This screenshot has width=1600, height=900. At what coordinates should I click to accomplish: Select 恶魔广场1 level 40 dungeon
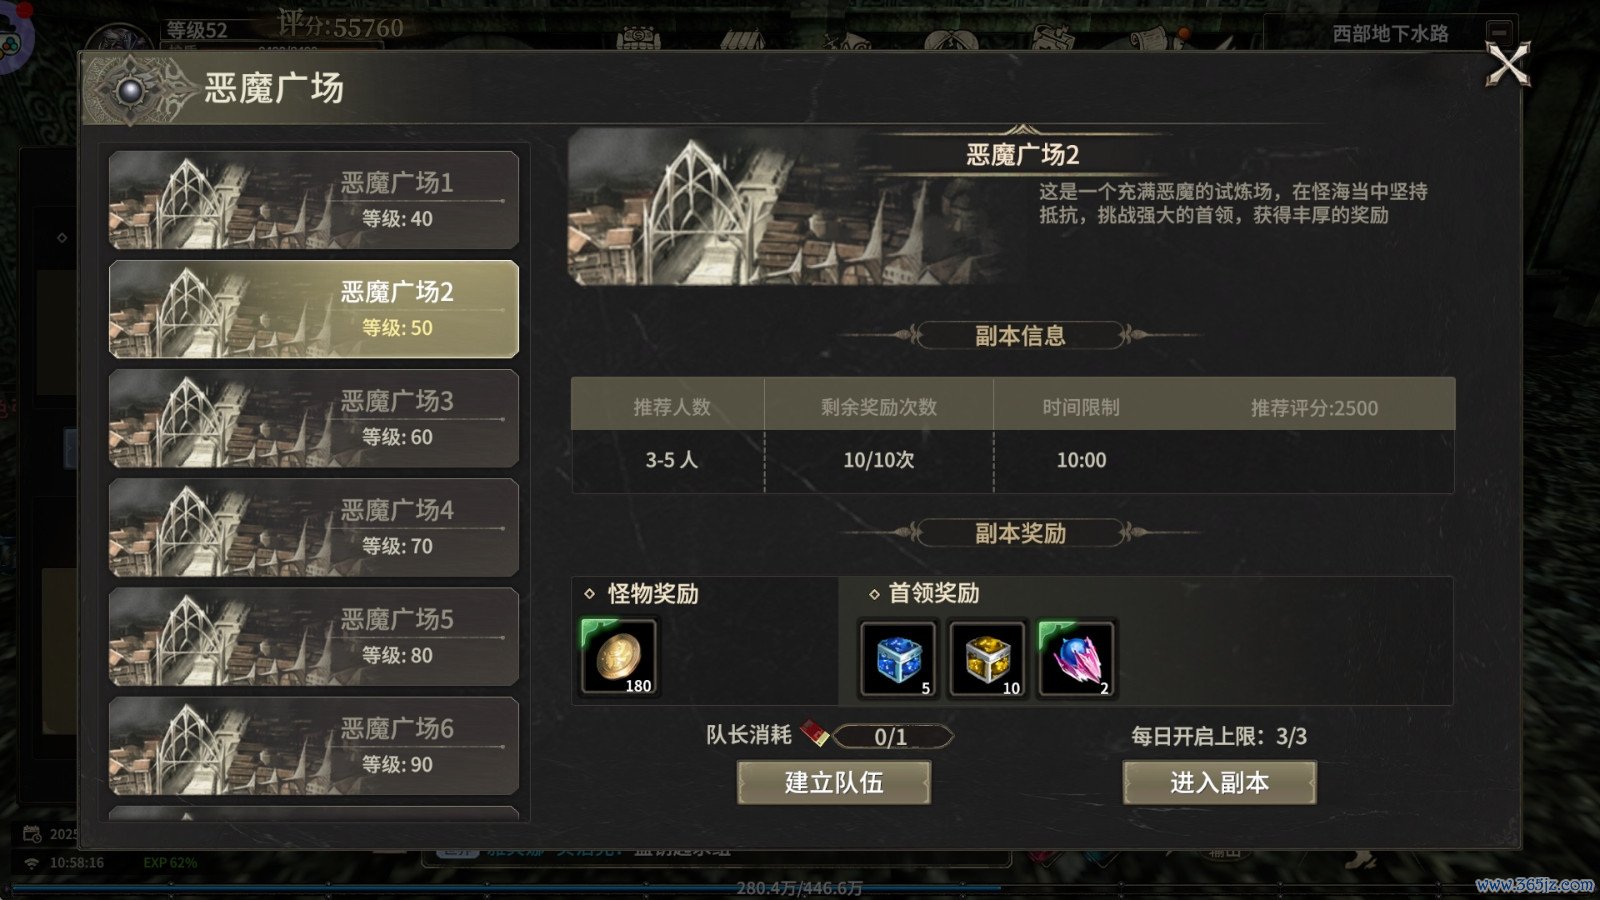click(314, 200)
